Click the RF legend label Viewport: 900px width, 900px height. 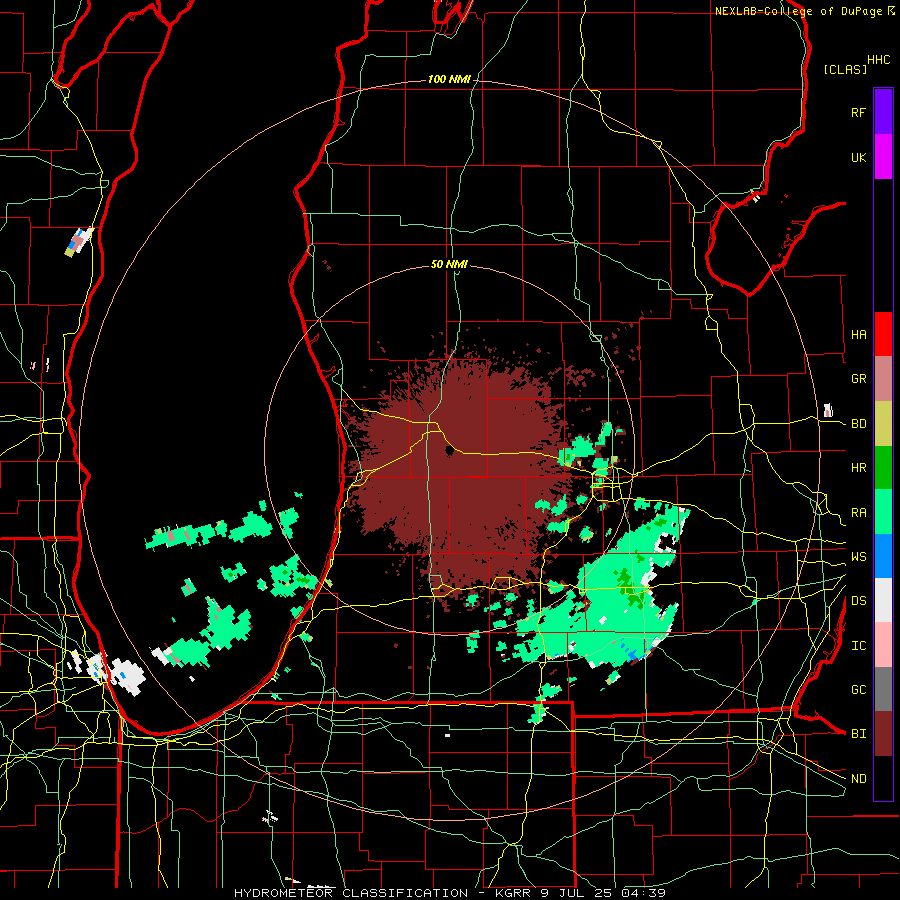(858, 112)
